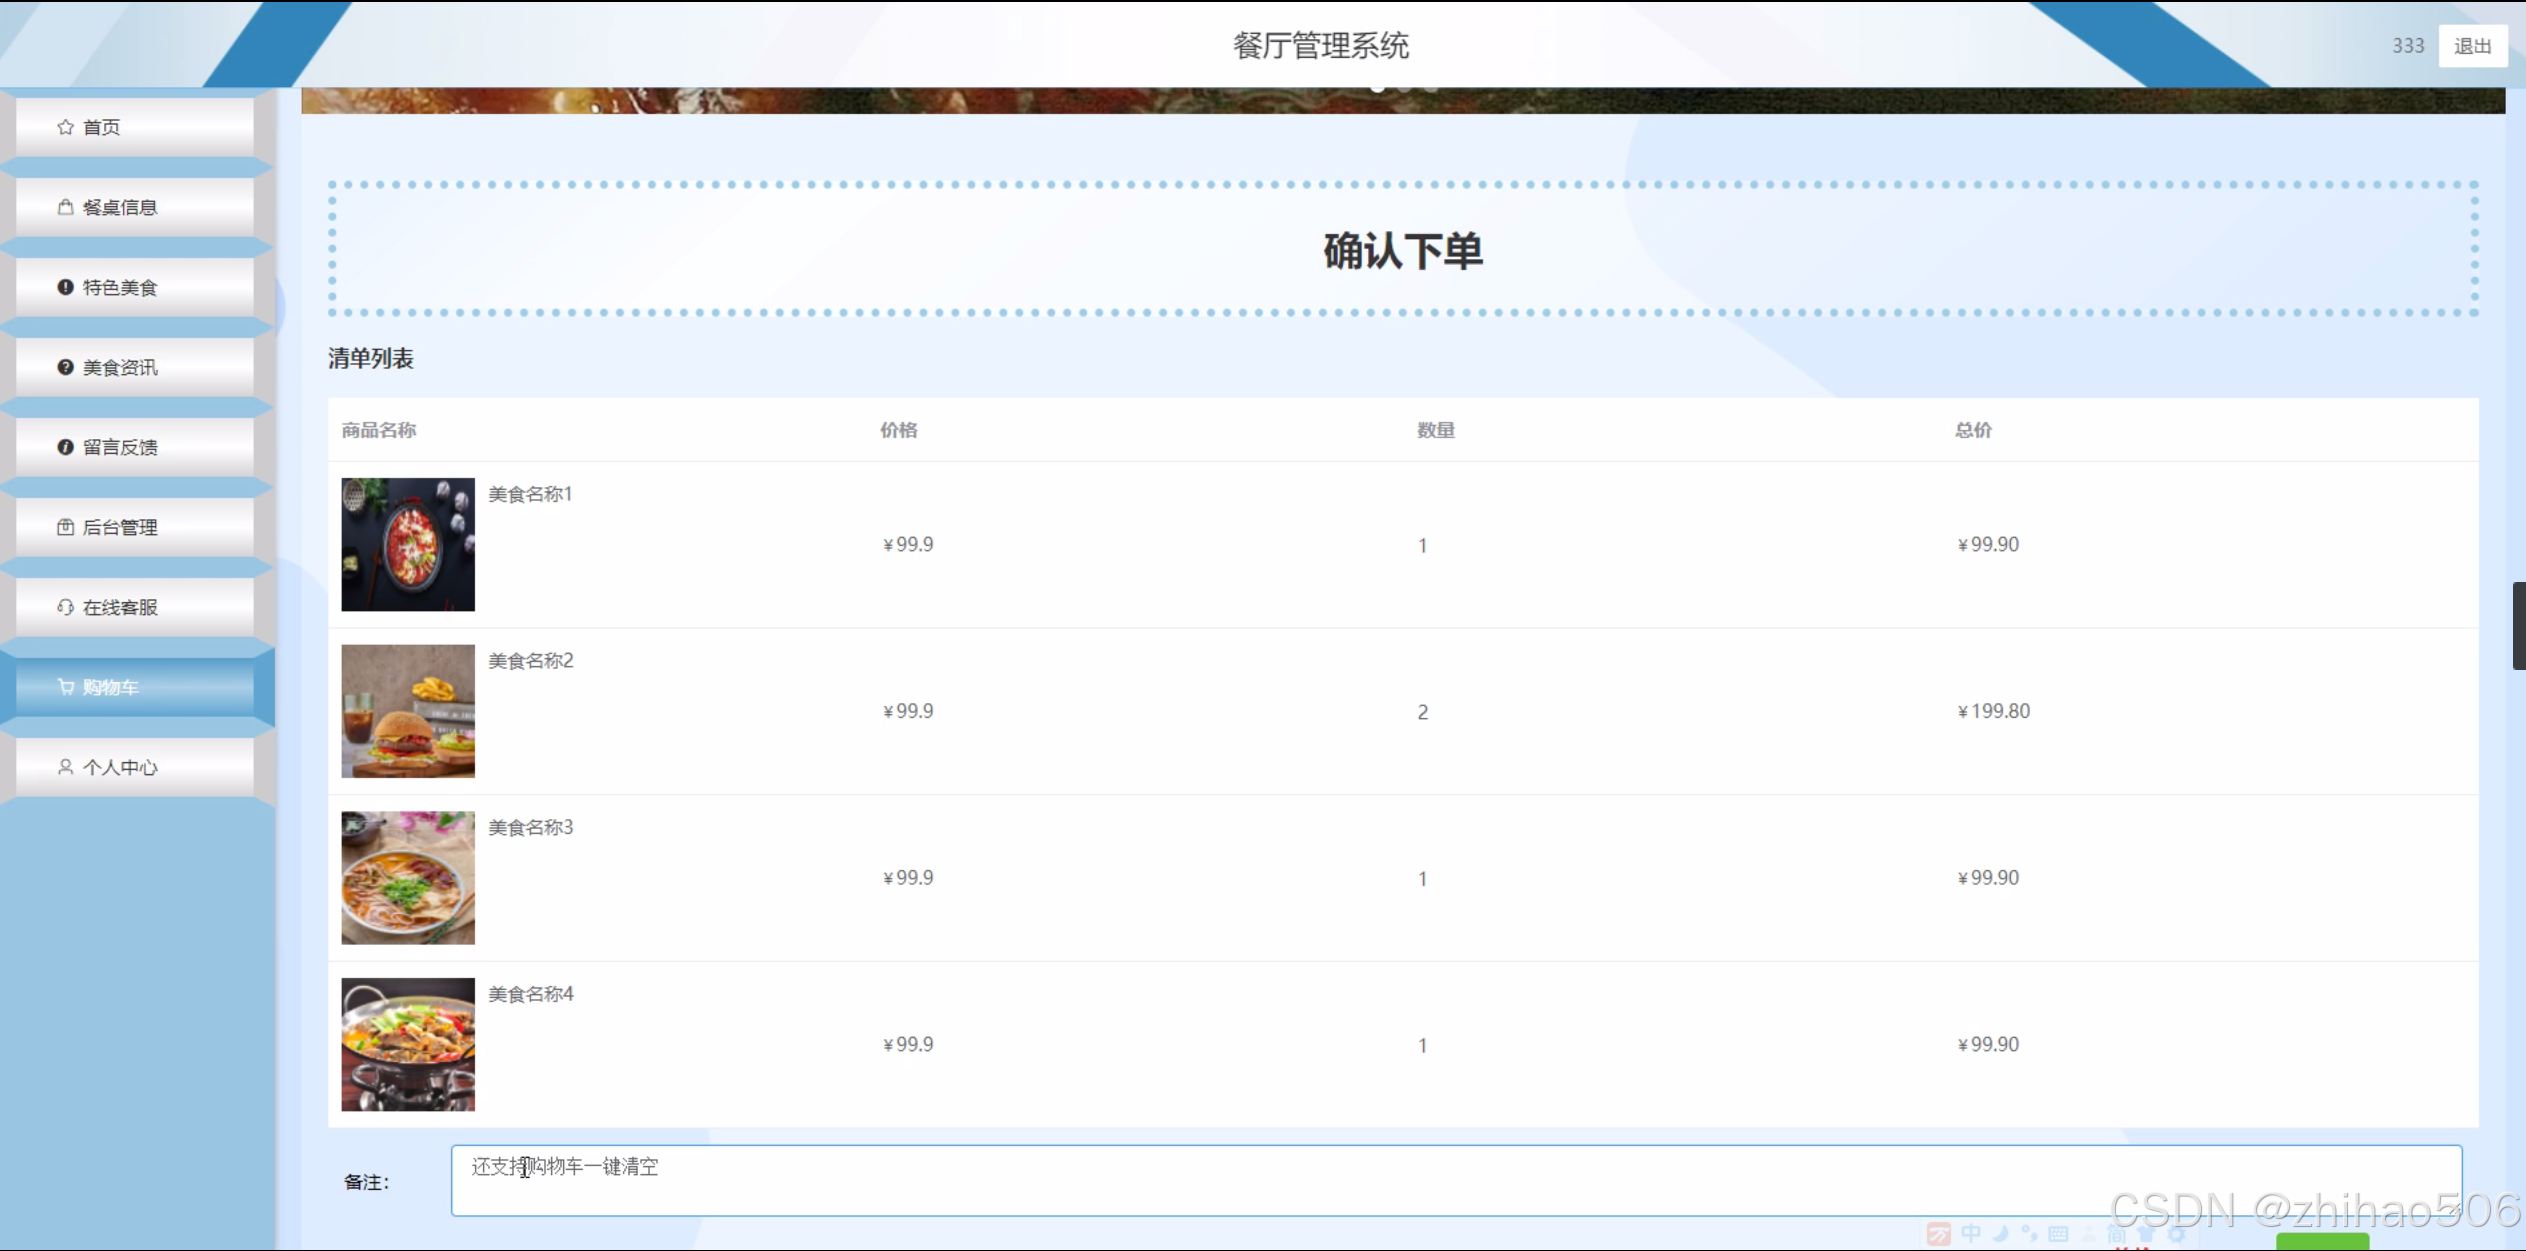Click the 美食名称2 item name
The width and height of the screenshot is (2526, 1251).
coord(531,661)
